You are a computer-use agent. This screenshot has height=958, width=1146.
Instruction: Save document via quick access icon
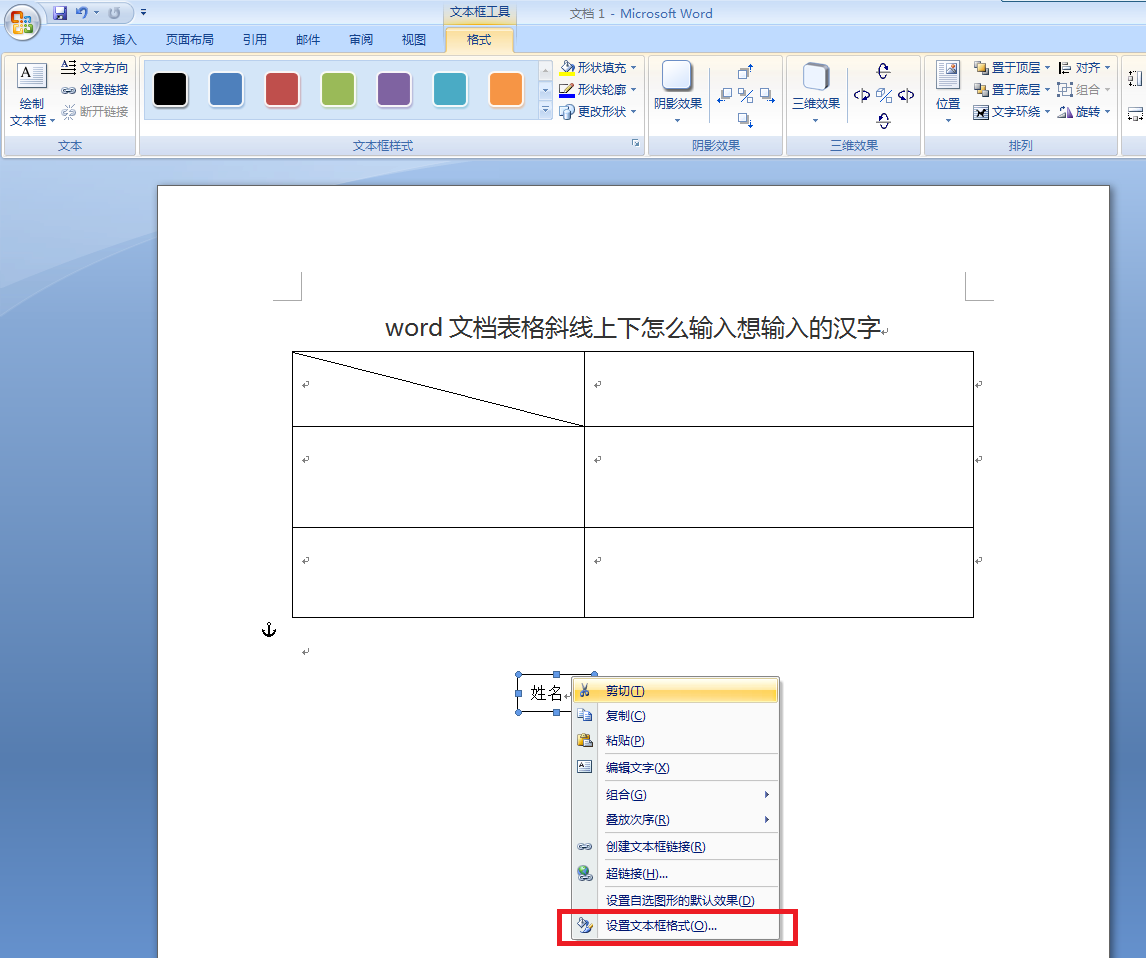pyautogui.click(x=60, y=12)
